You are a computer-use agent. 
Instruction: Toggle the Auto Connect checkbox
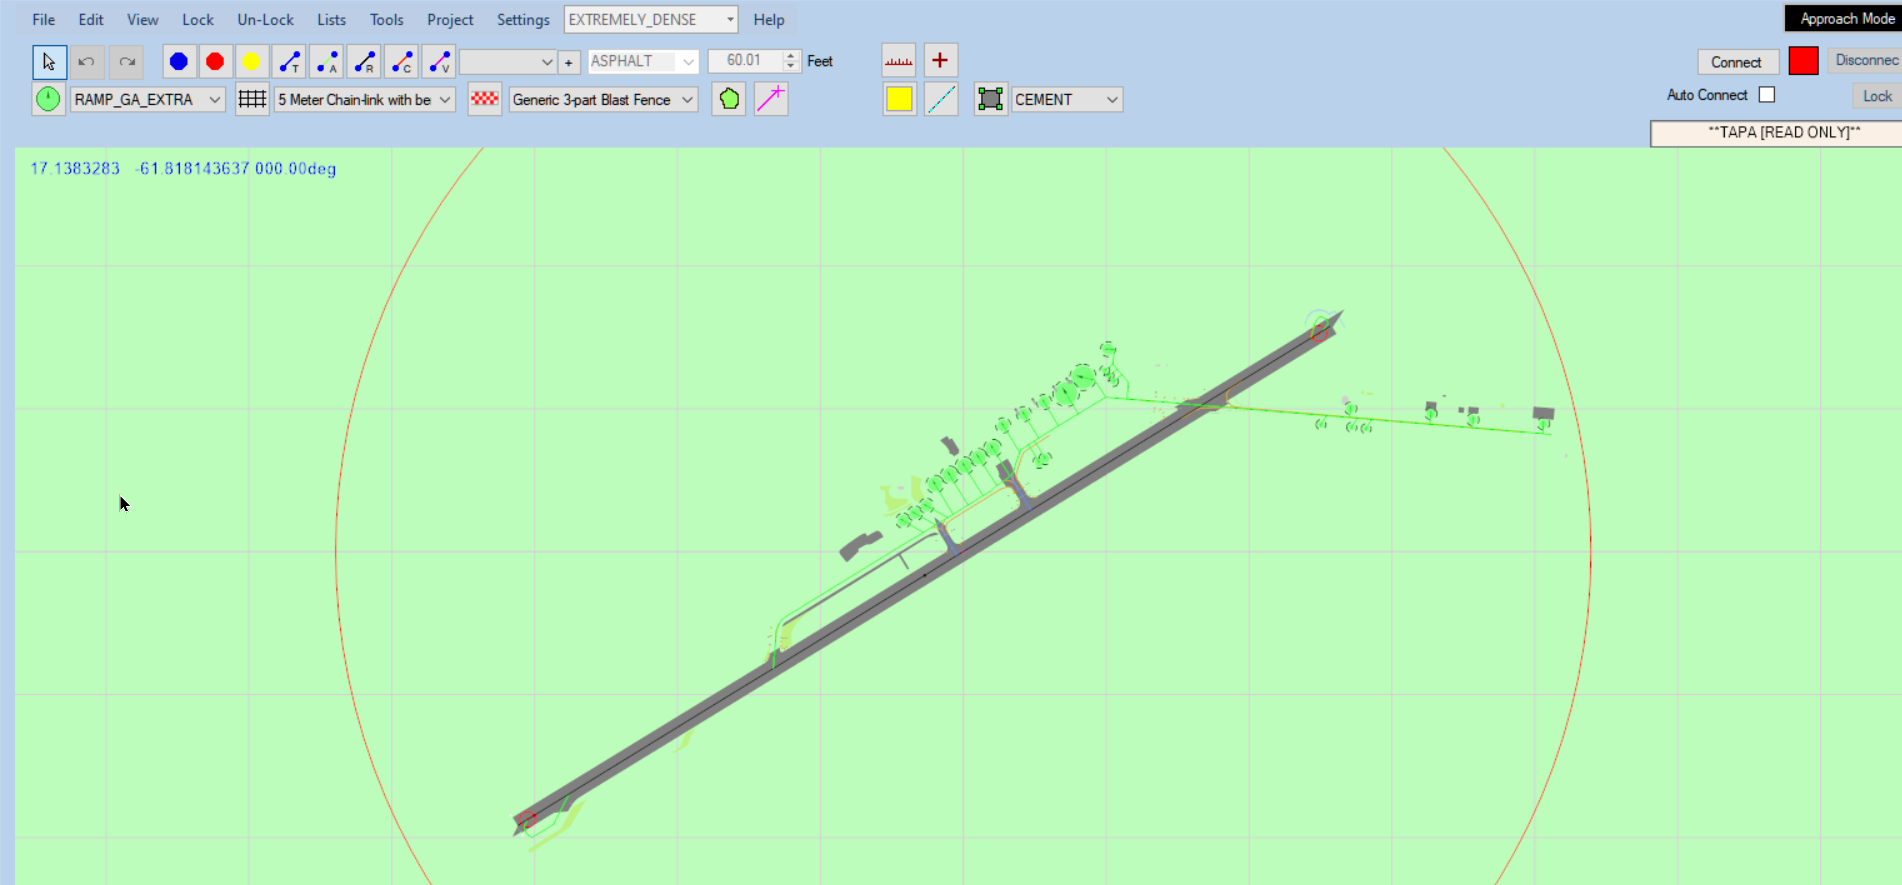pos(1767,95)
